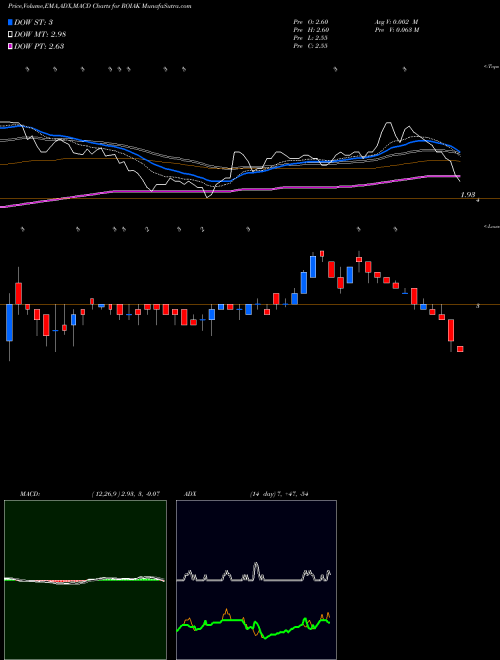Select the 'DOW MT: 2.98' legend text
The width and height of the screenshot is (500, 660).
(x=40, y=34)
